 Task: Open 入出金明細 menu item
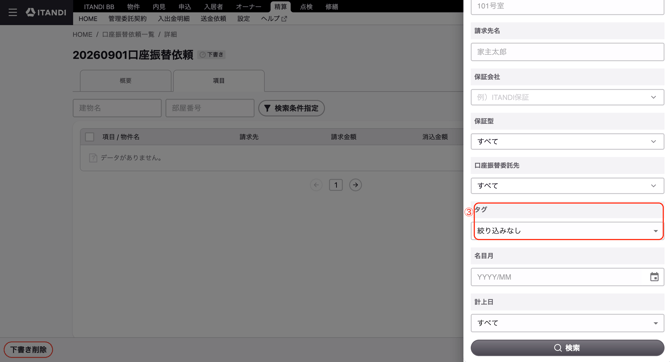pos(173,19)
